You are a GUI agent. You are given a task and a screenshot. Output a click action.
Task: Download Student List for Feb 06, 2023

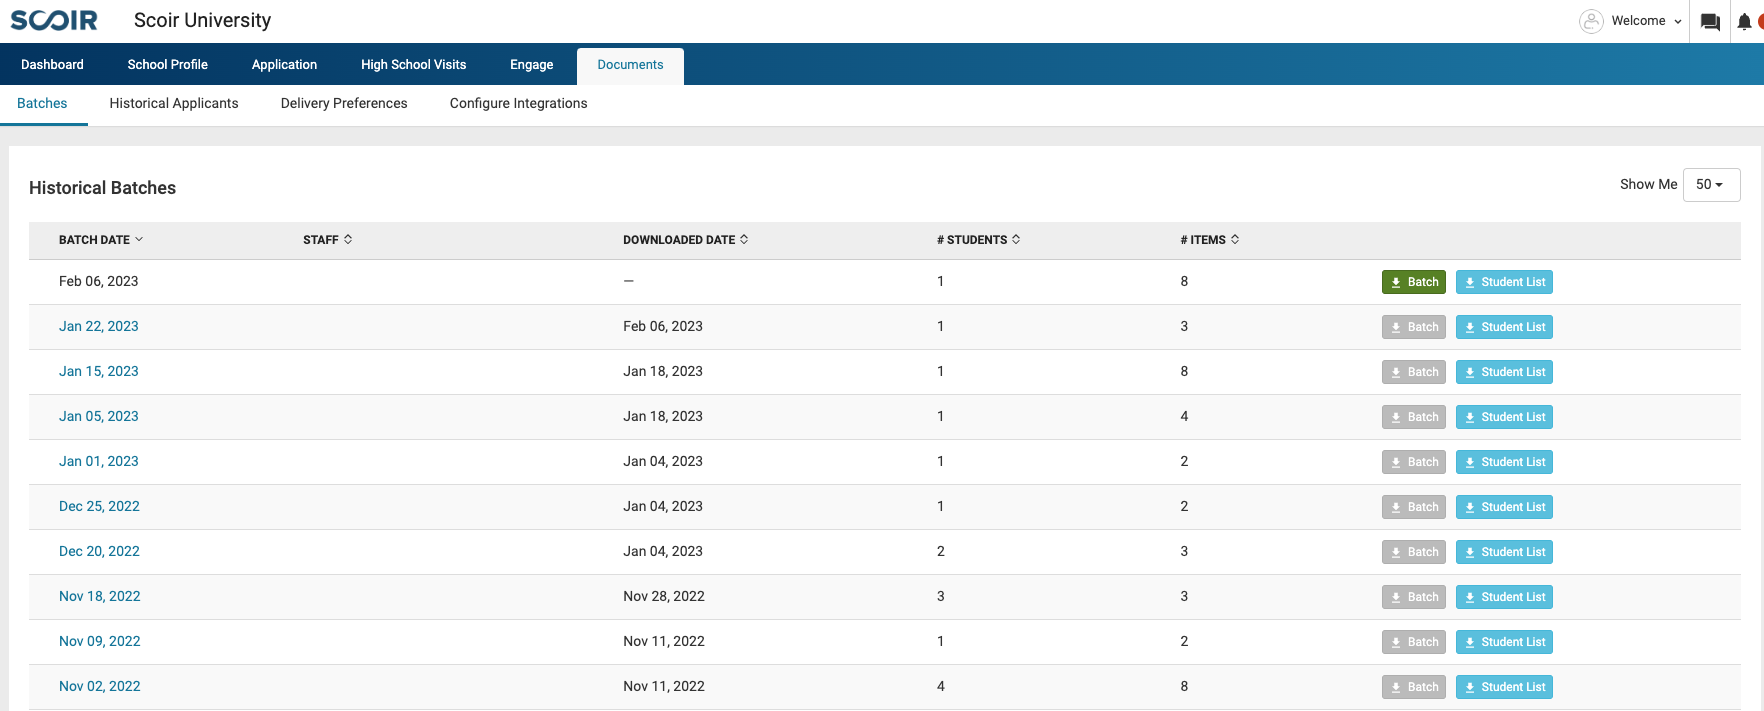(1504, 282)
